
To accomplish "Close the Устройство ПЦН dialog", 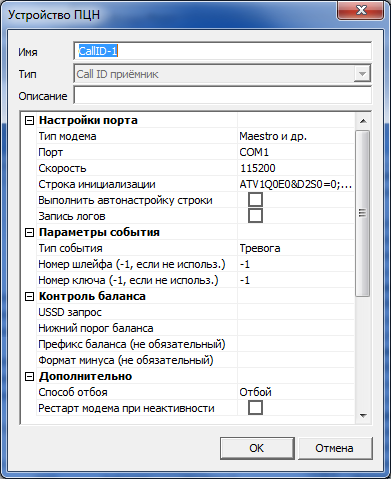I will point(361,11).
